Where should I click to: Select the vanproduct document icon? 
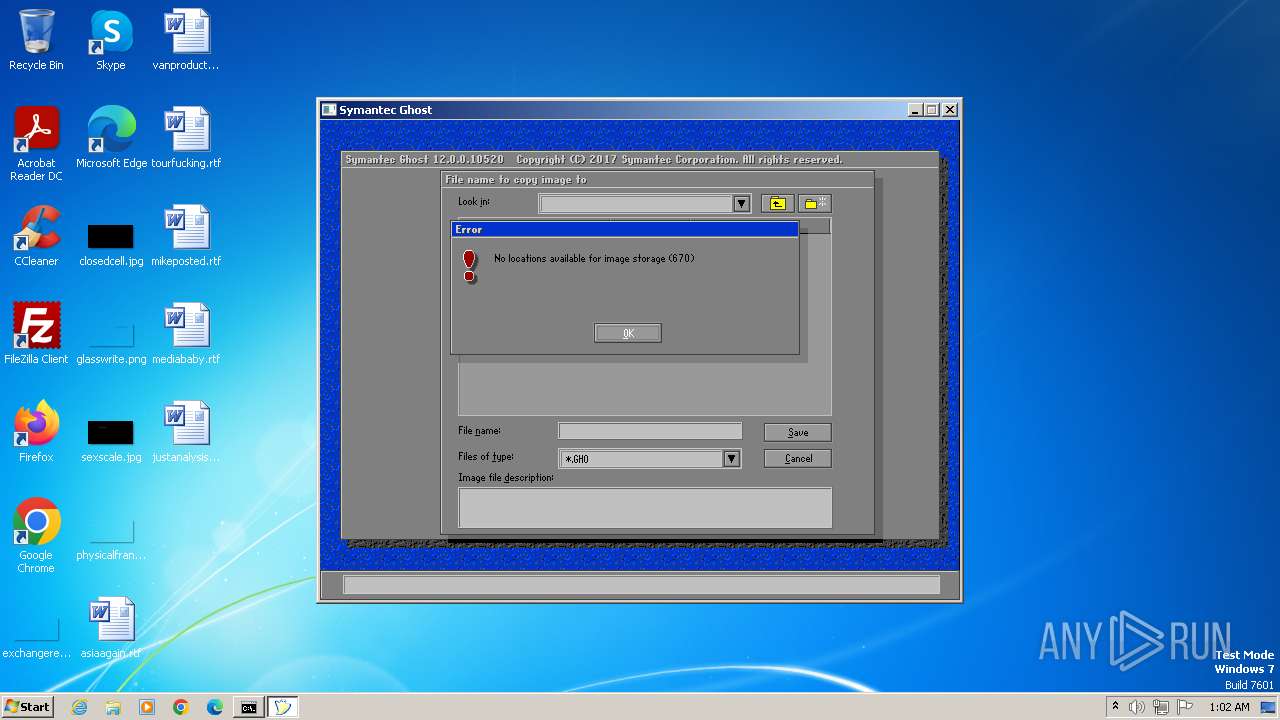[x=186, y=40]
